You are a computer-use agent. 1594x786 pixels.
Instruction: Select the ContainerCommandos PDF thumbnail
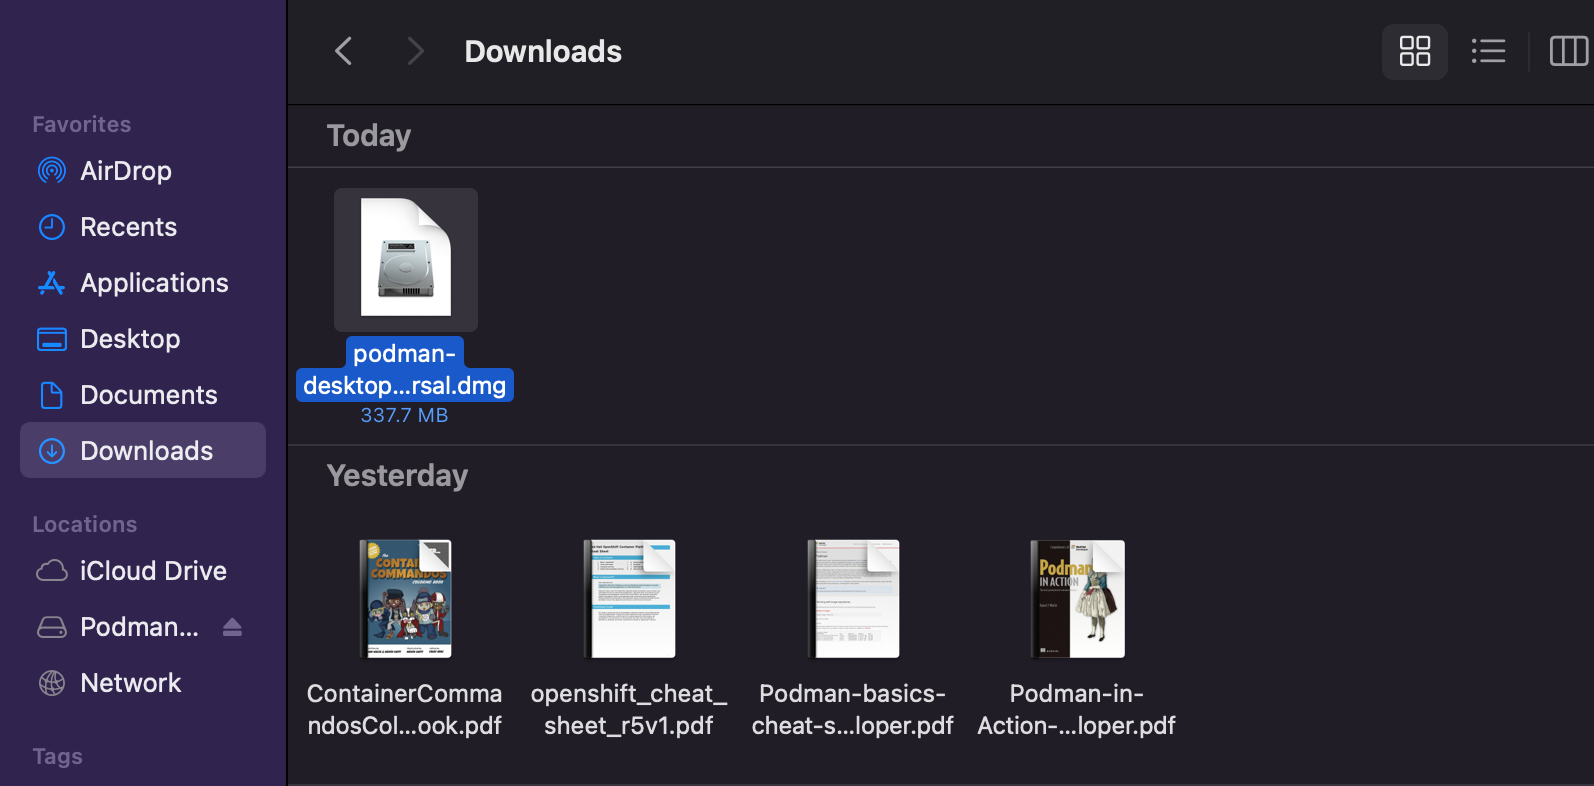point(405,599)
